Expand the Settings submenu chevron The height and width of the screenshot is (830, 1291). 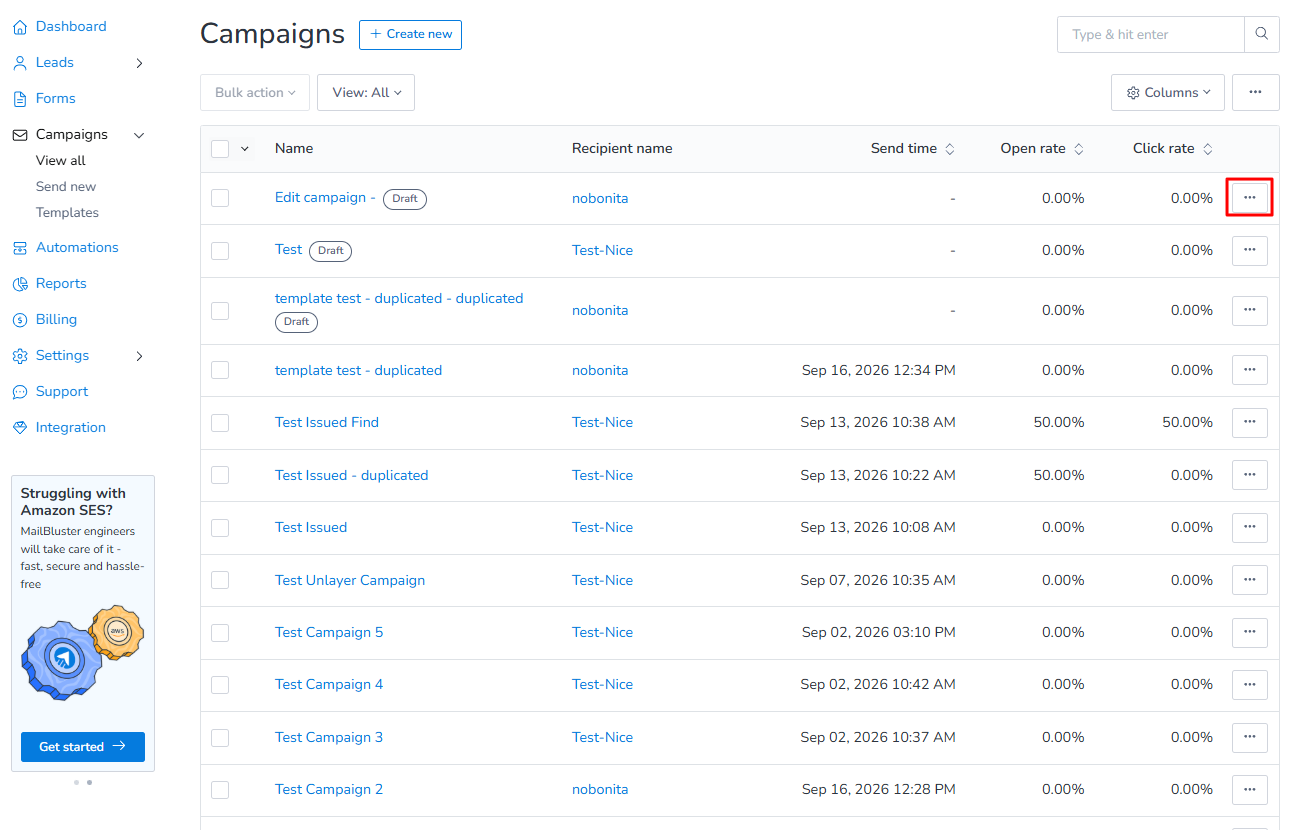tap(139, 356)
